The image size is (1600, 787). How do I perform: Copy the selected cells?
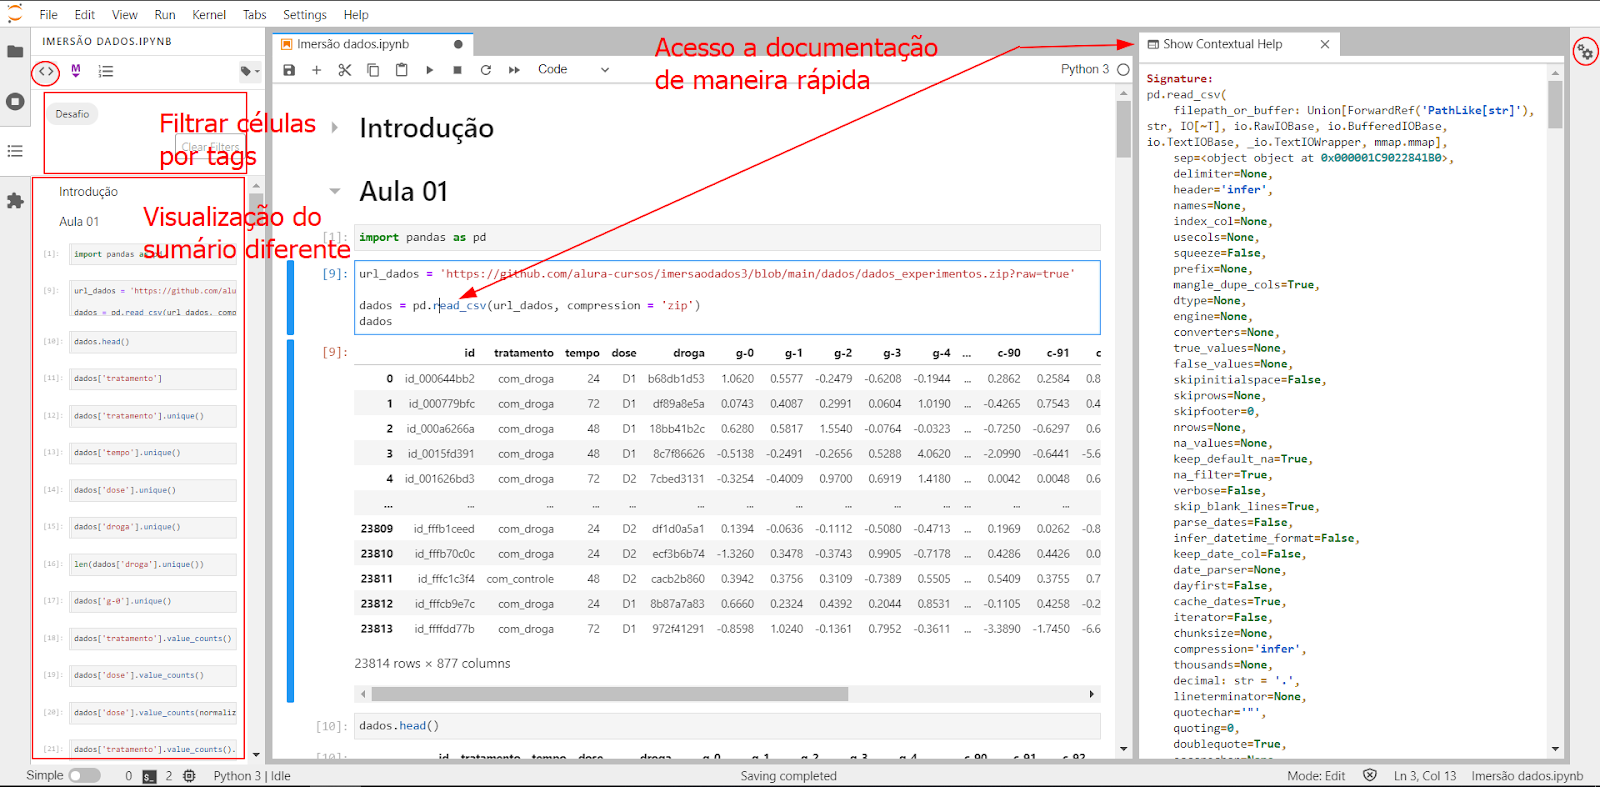373,70
